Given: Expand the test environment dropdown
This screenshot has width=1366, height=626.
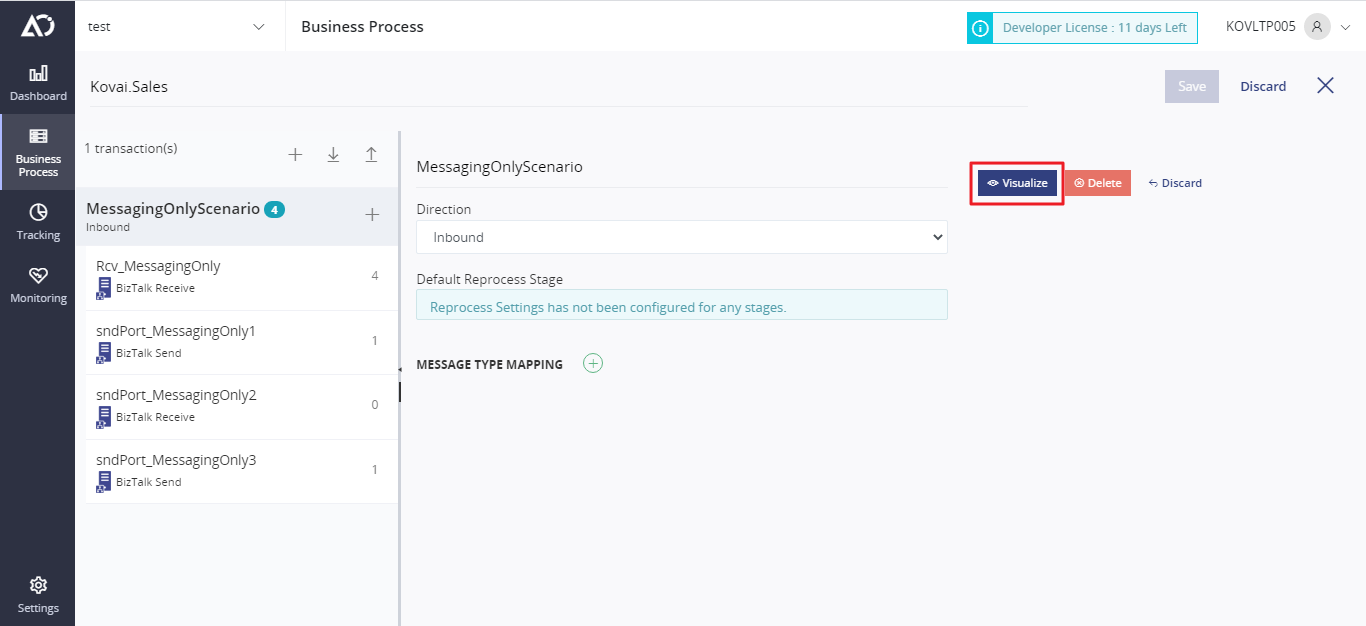Looking at the screenshot, I should pyautogui.click(x=258, y=27).
